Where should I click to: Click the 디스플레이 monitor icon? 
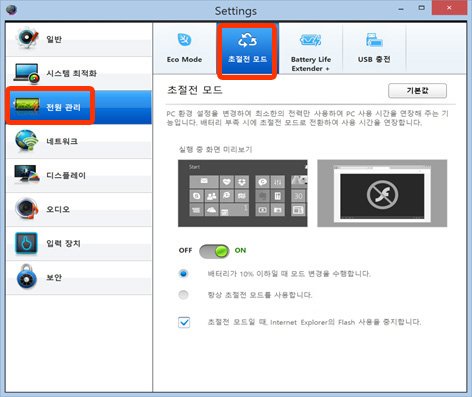click(x=26, y=175)
